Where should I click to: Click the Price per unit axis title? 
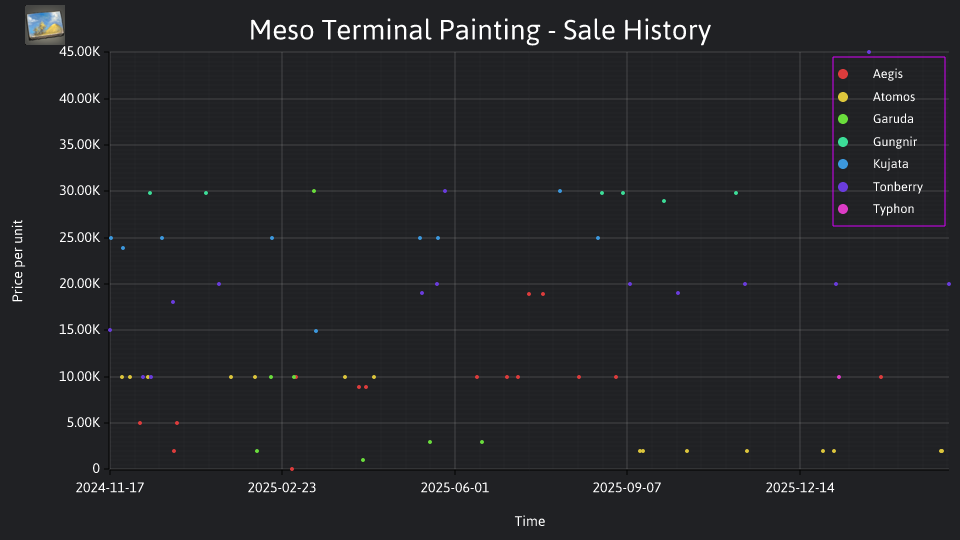click(x=18, y=261)
